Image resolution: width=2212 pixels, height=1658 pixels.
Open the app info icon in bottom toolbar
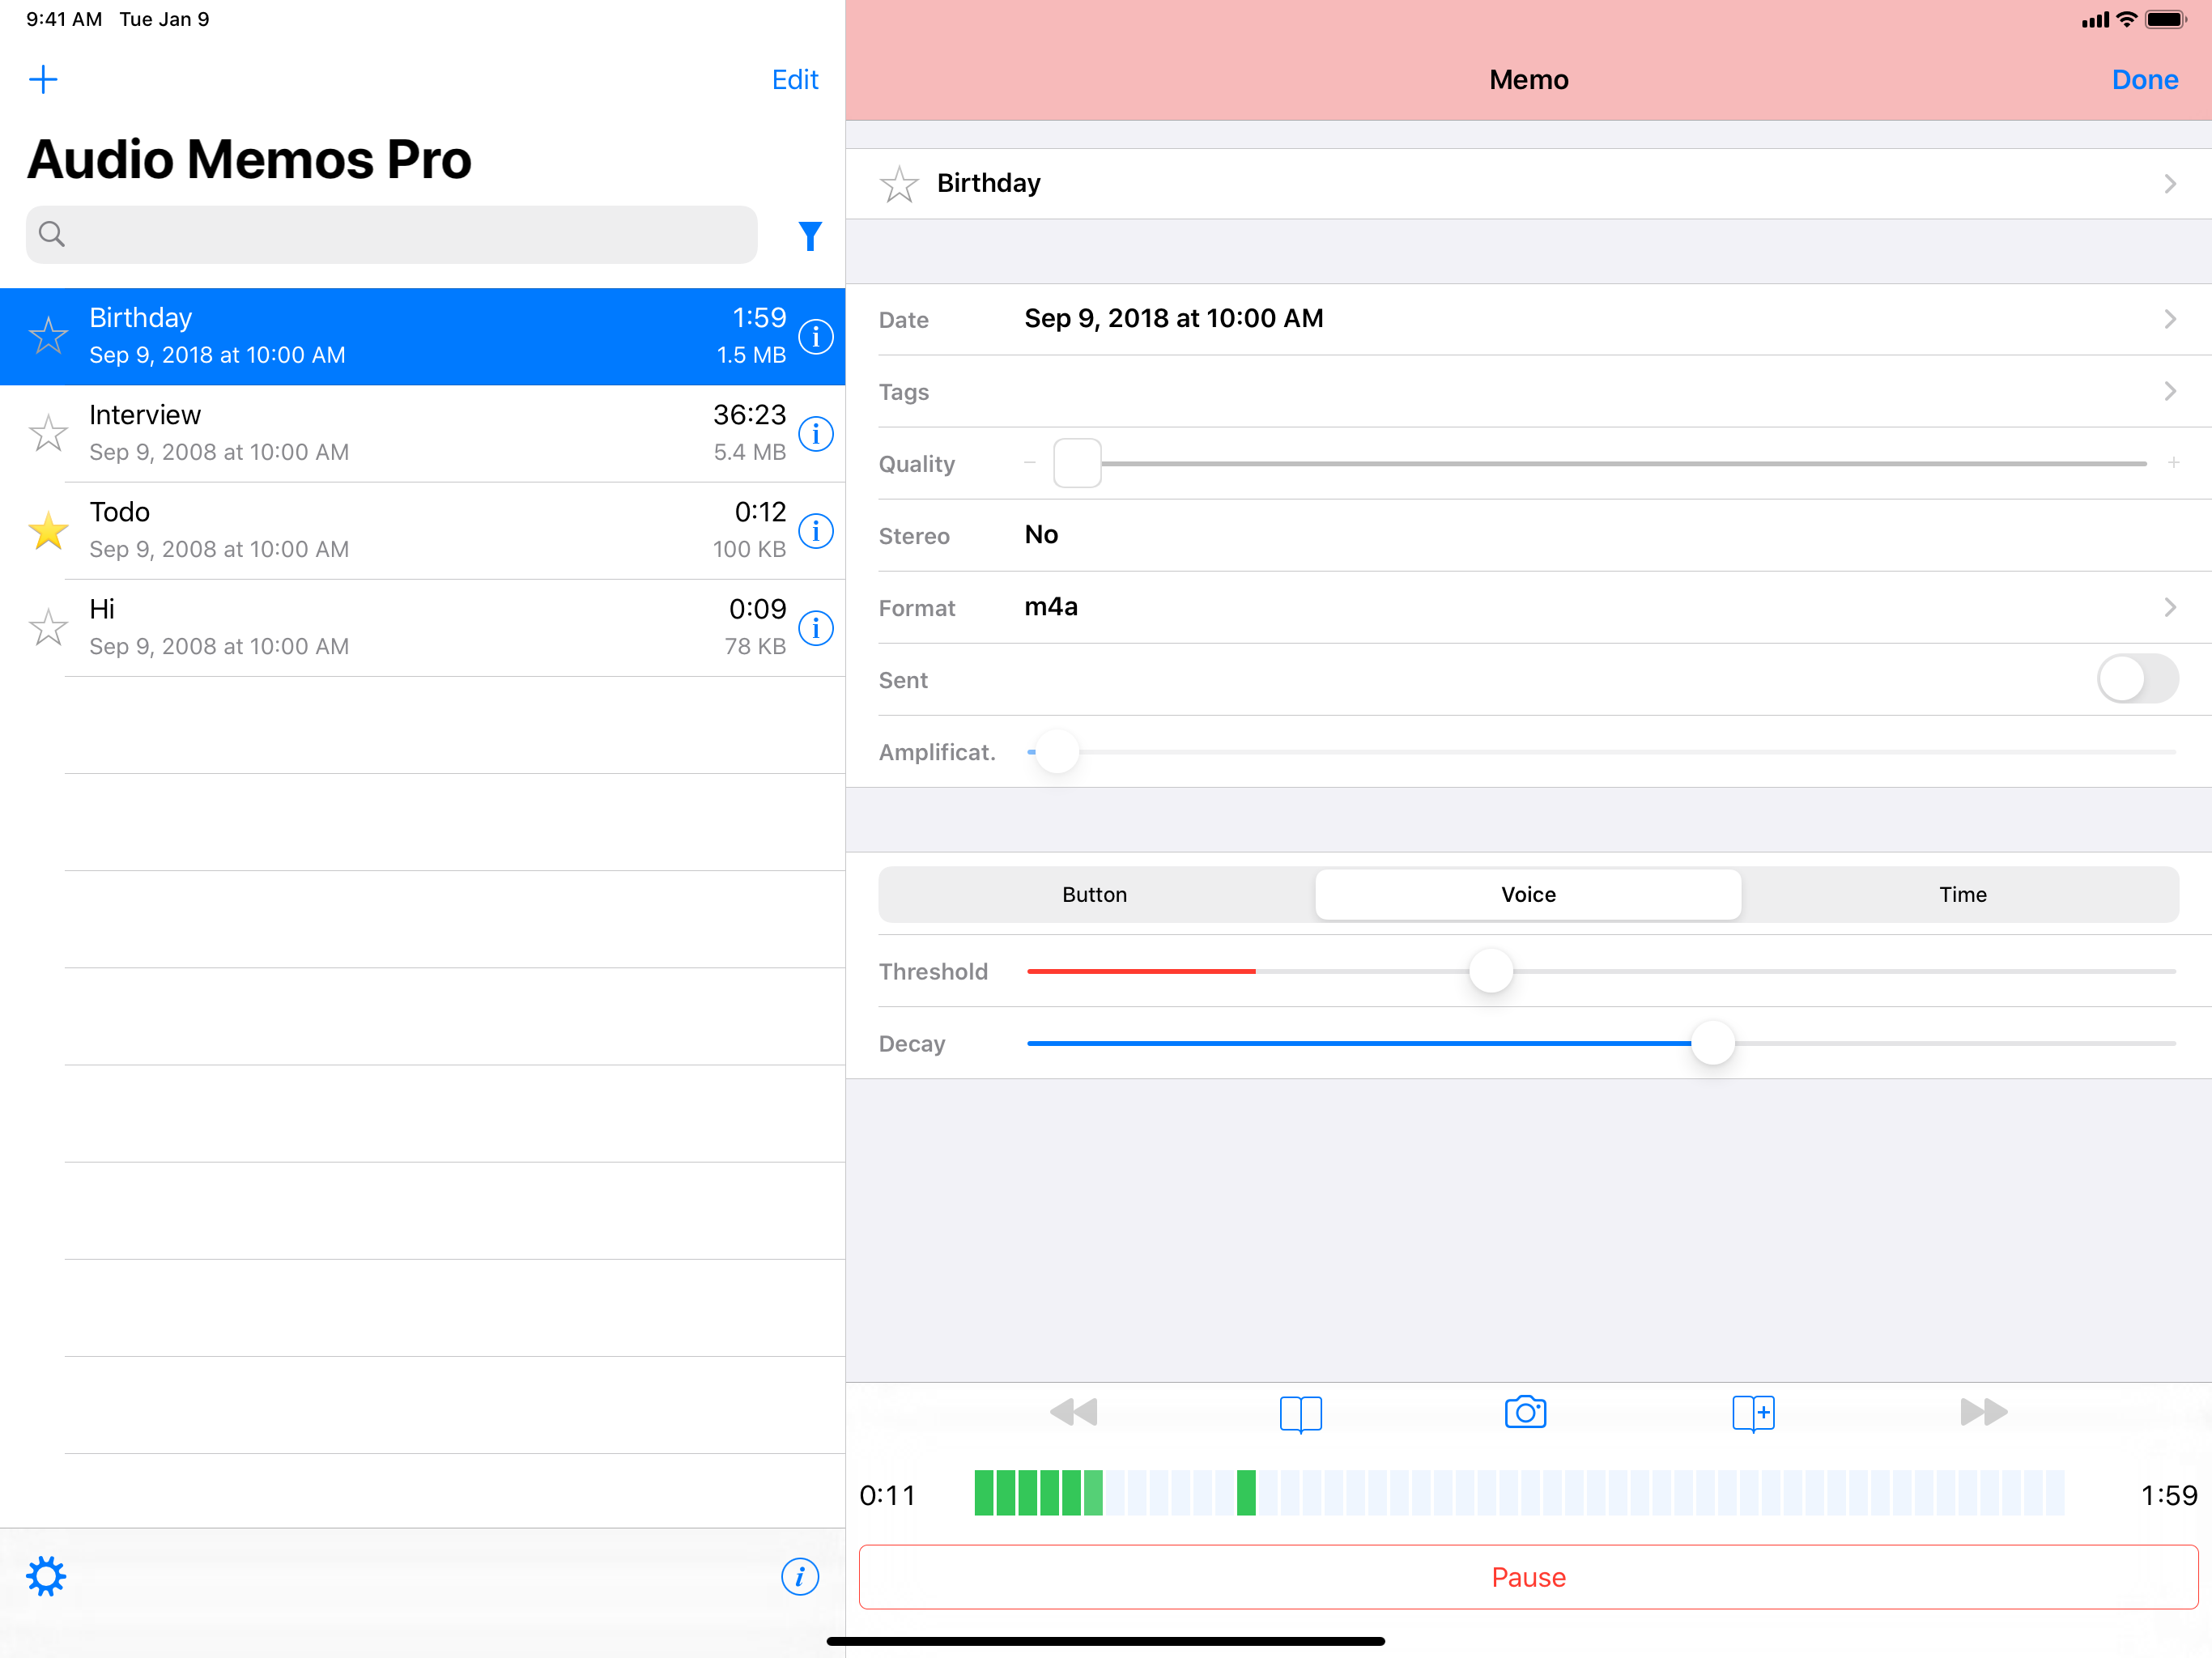click(800, 1577)
